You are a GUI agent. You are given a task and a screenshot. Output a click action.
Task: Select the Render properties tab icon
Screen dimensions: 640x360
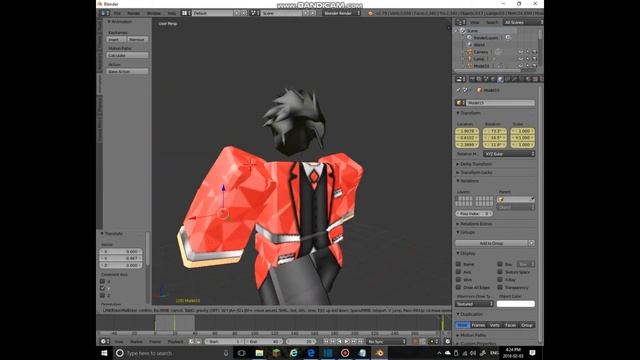pos(472,79)
